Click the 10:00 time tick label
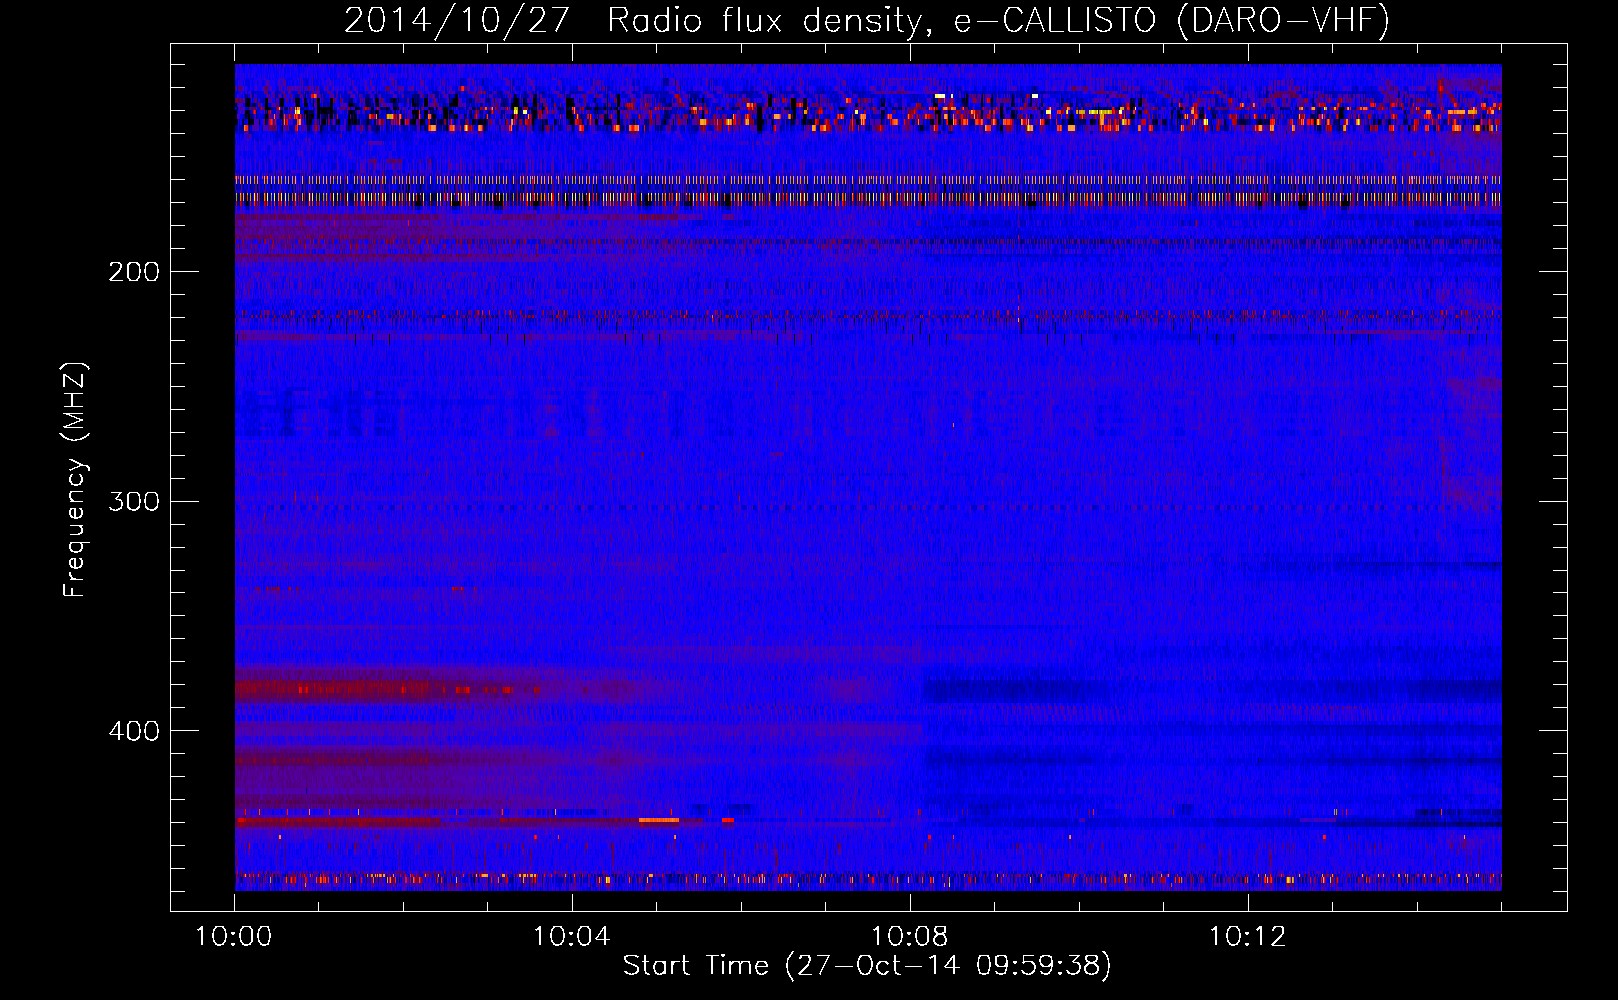The image size is (1618, 1000). pos(234,937)
